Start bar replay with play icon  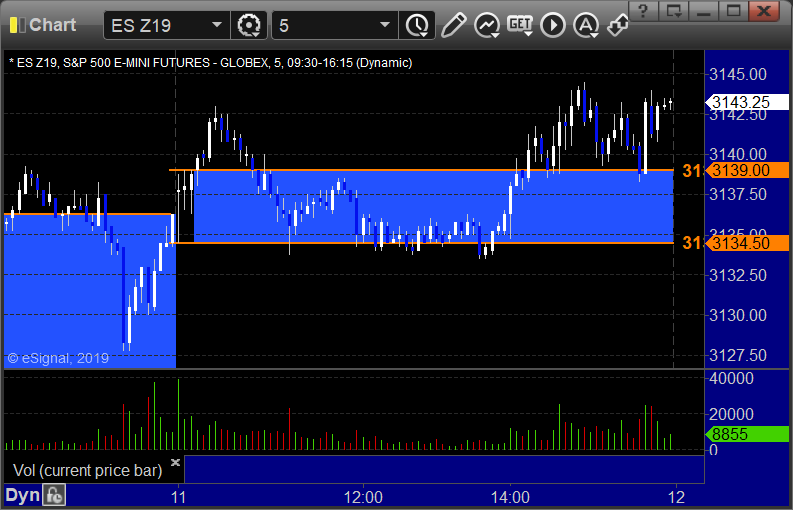click(x=553, y=25)
